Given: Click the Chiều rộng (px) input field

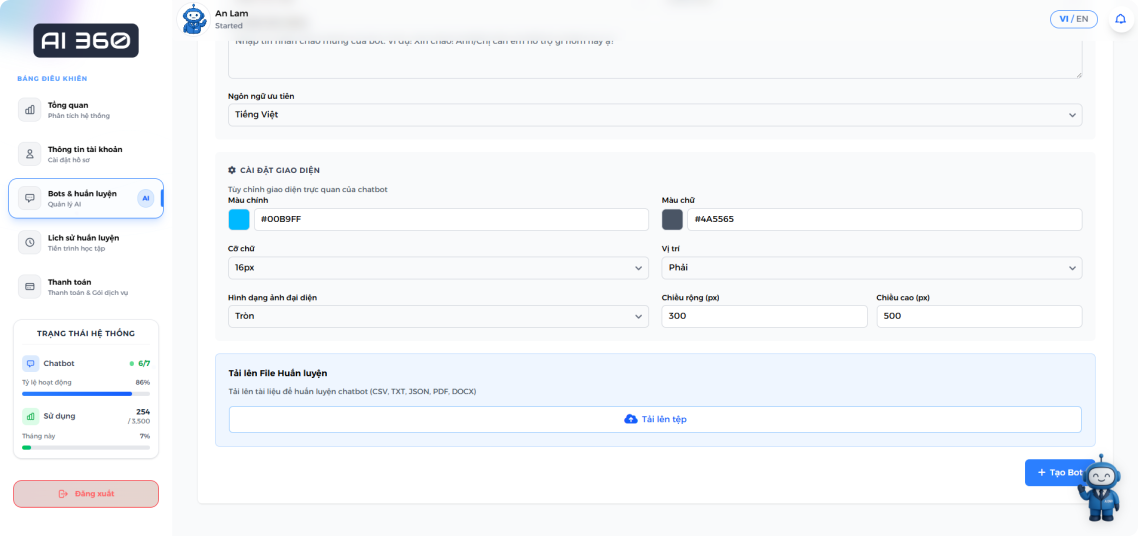Looking at the screenshot, I should coord(764,316).
